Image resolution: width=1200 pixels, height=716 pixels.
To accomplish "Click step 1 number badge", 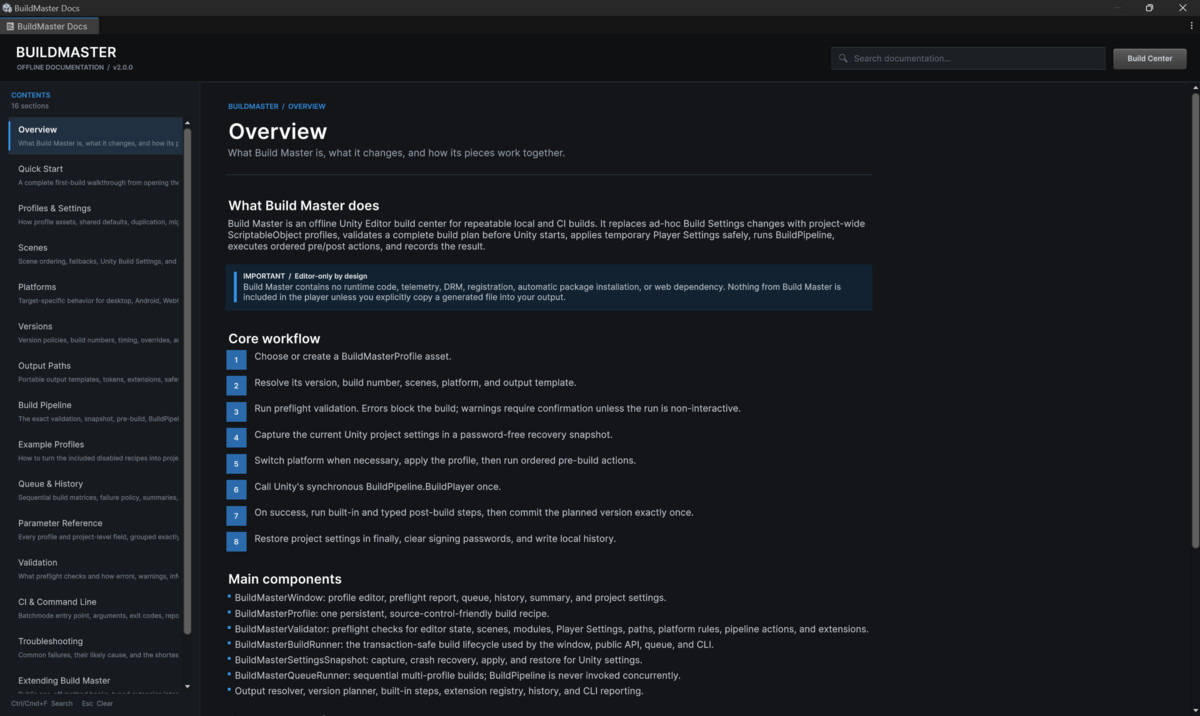I will [236, 359].
